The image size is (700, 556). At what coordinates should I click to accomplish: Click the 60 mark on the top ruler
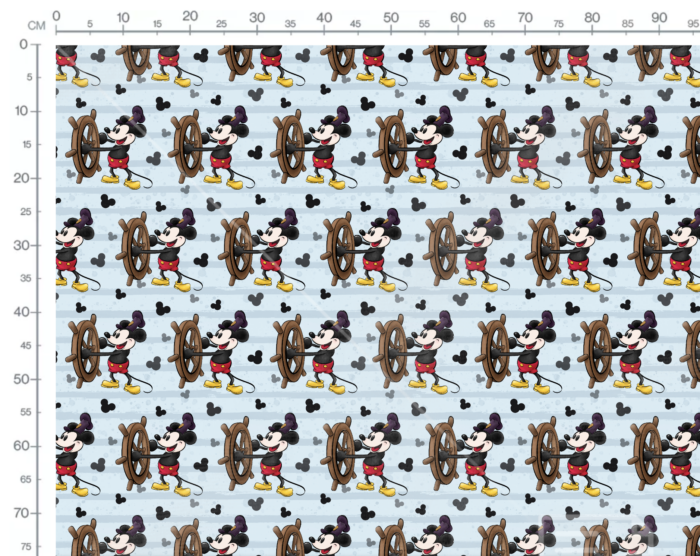458,17
